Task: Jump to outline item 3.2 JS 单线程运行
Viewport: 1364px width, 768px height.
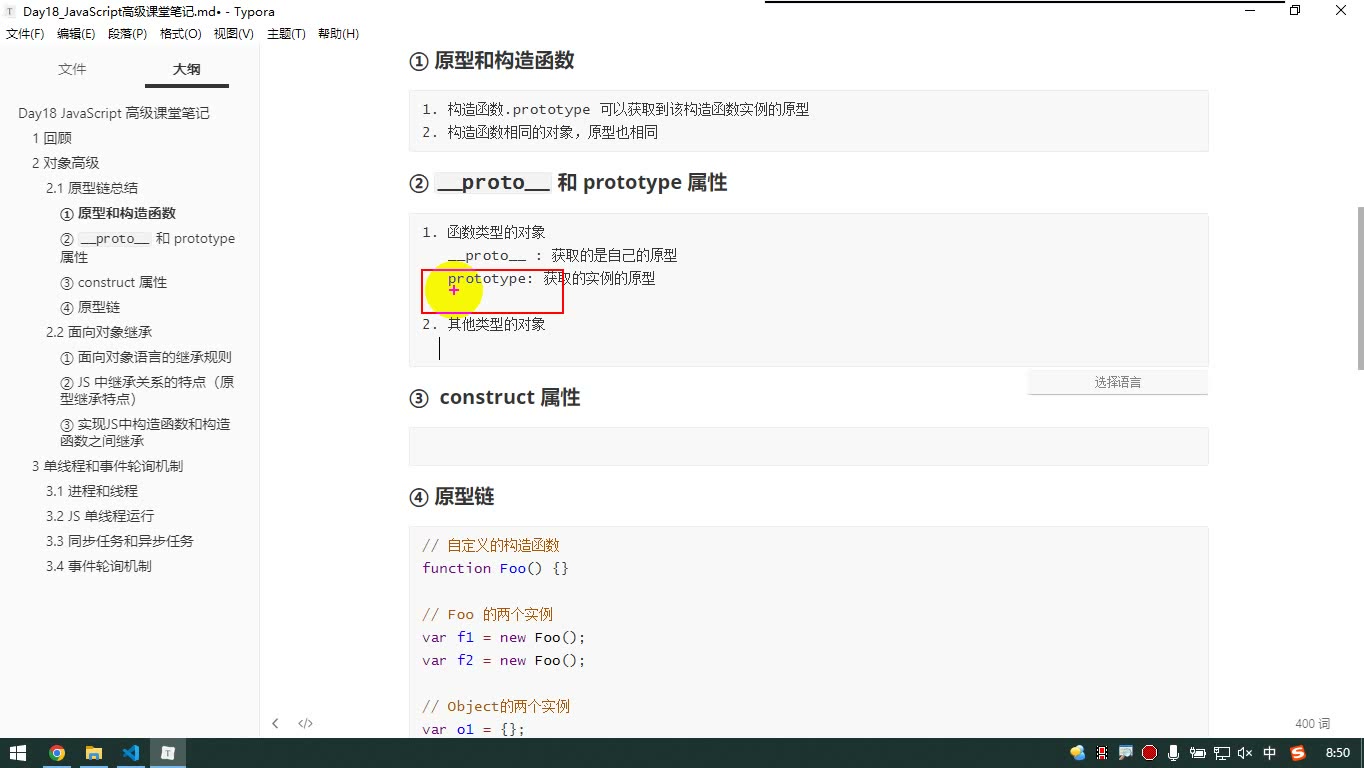Action: (100, 516)
